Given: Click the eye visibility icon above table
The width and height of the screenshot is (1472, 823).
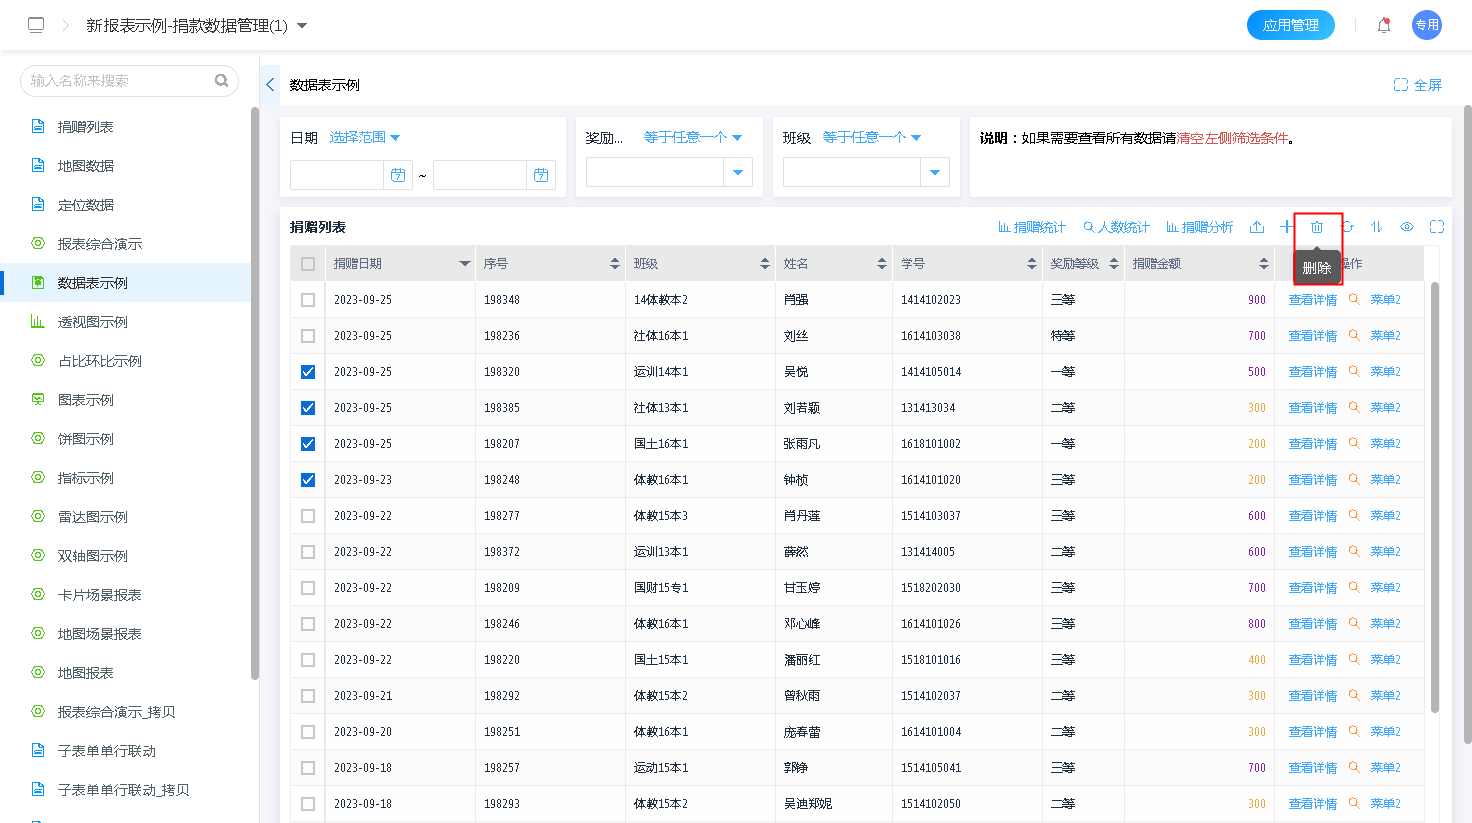Looking at the screenshot, I should [x=1407, y=227].
